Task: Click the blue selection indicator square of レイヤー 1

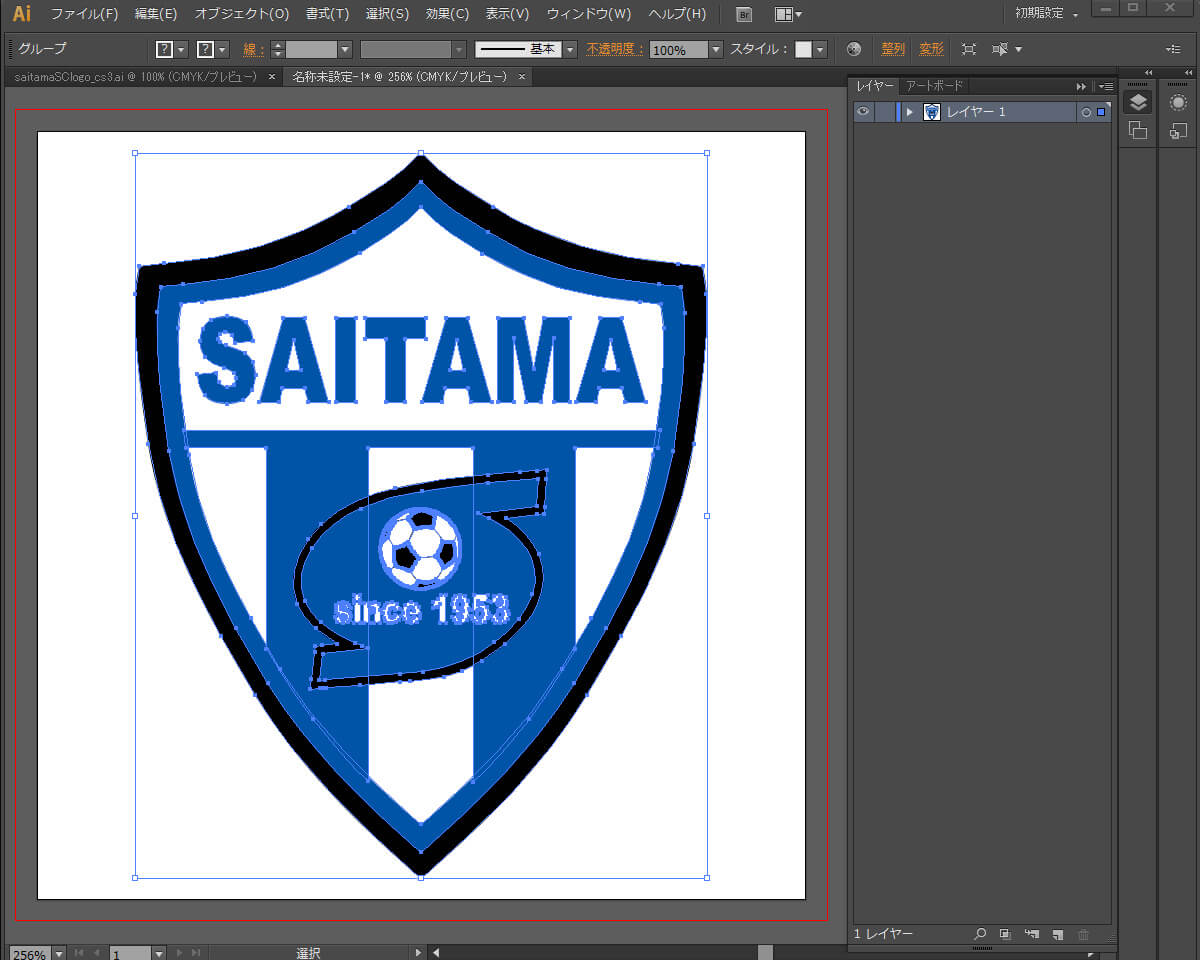Action: coord(1101,112)
